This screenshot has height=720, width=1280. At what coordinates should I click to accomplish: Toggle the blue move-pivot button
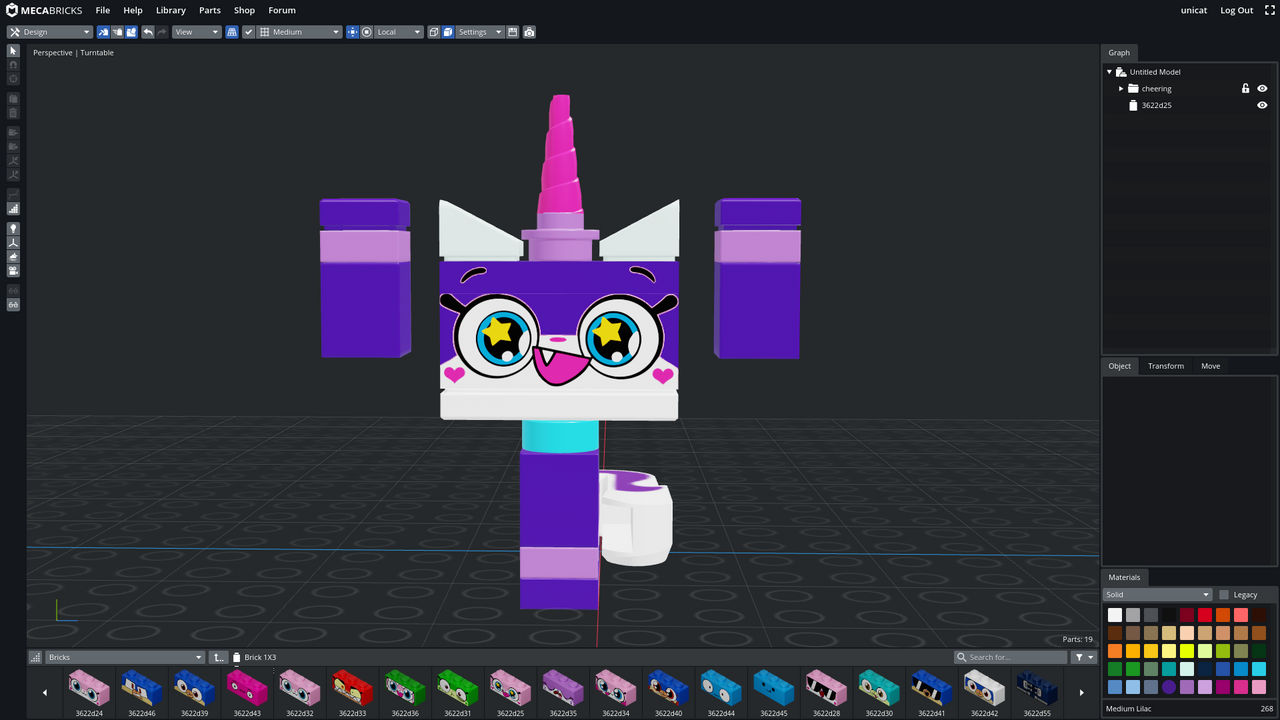[x=352, y=32]
